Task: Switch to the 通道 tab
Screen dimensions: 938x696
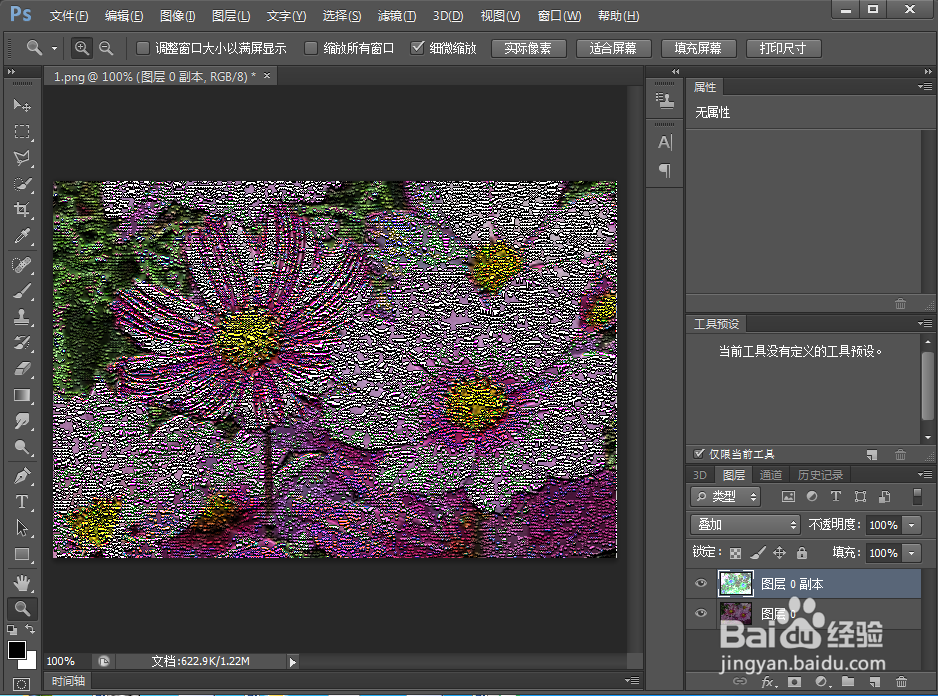Action: 770,475
